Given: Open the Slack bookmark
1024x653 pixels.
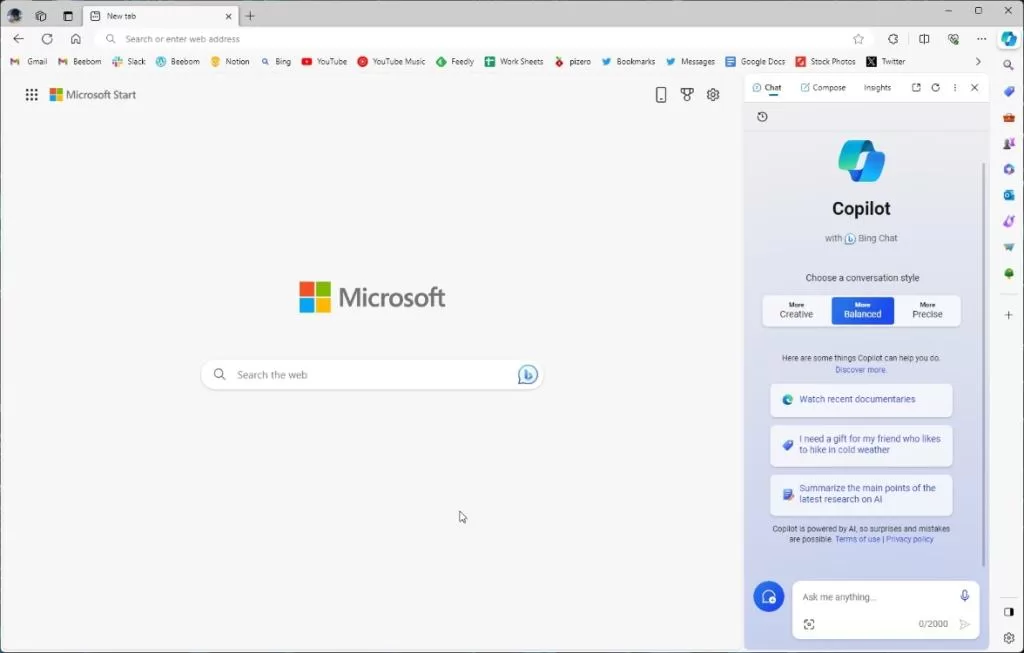Looking at the screenshot, I should [x=129, y=61].
